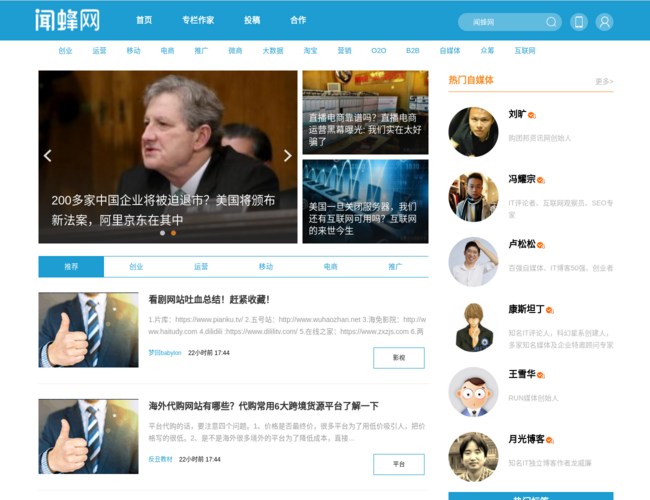Go to previous carousel slide arrow
Viewport: 650px width, 500px height.
coord(47,156)
